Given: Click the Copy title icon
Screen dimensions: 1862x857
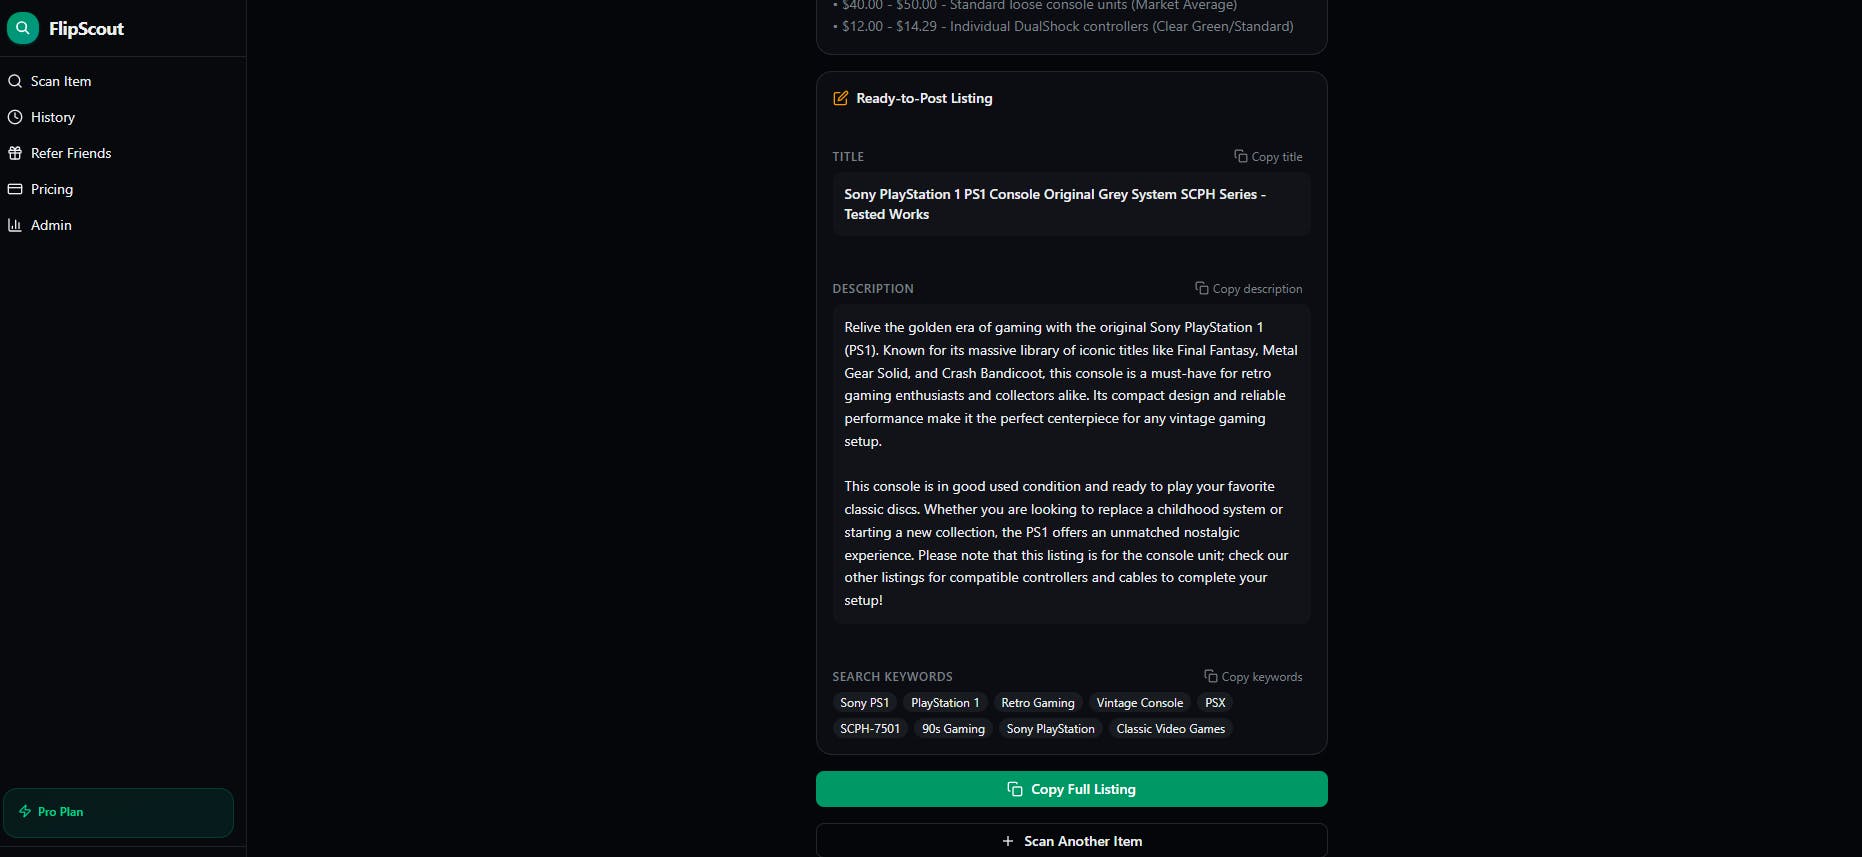Looking at the screenshot, I should click(x=1240, y=156).
